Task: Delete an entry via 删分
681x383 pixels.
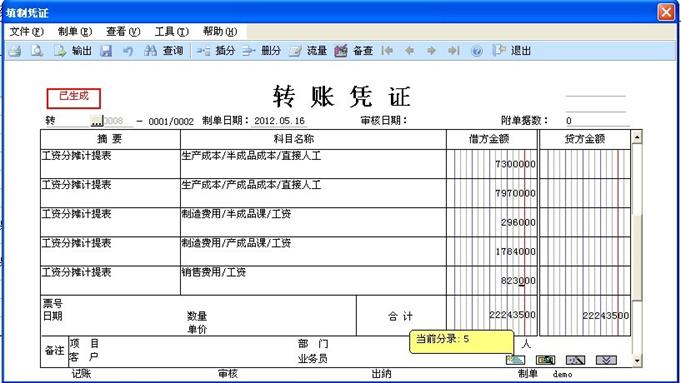Action: (261, 51)
